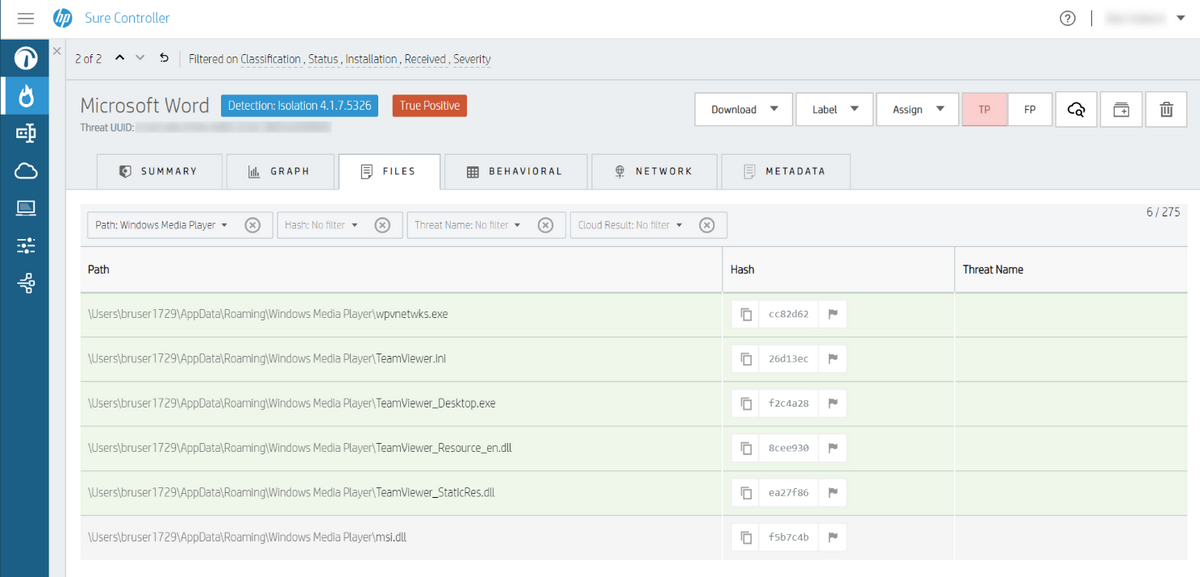Close the threat detail panel
The height and width of the screenshot is (577, 1200).
pos(57,51)
